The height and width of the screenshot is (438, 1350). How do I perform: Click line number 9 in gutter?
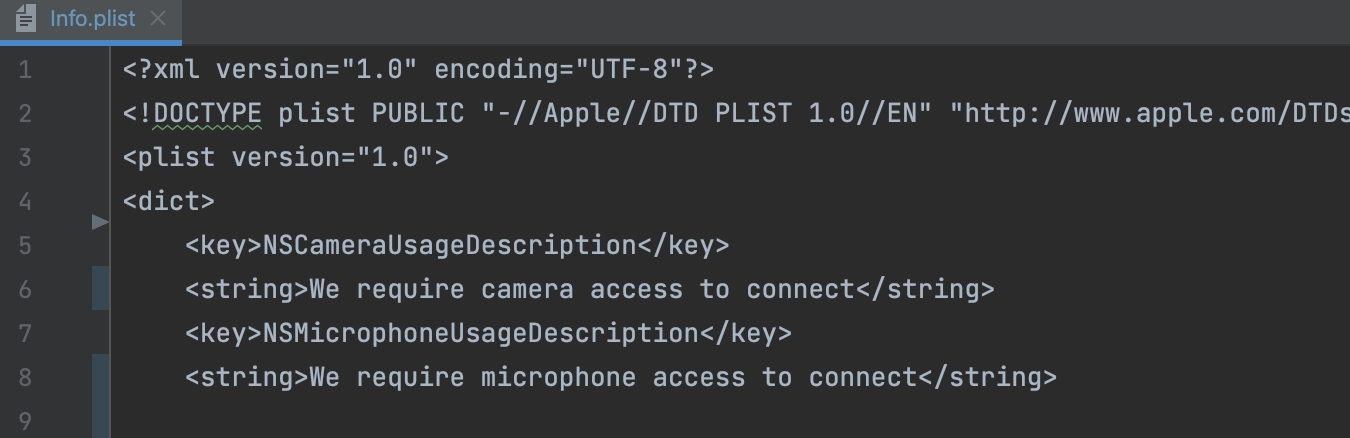tap(24, 421)
